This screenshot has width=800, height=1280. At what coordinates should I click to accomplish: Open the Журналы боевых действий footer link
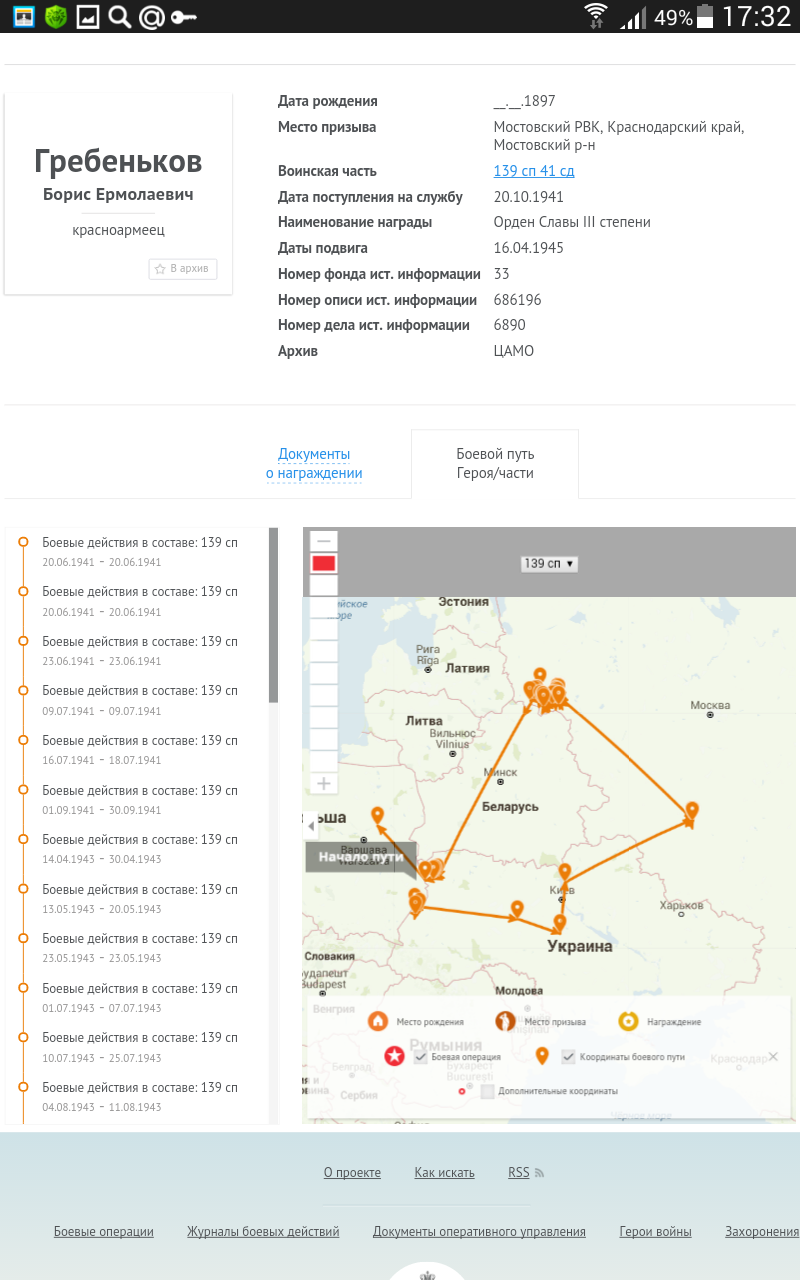(263, 1232)
